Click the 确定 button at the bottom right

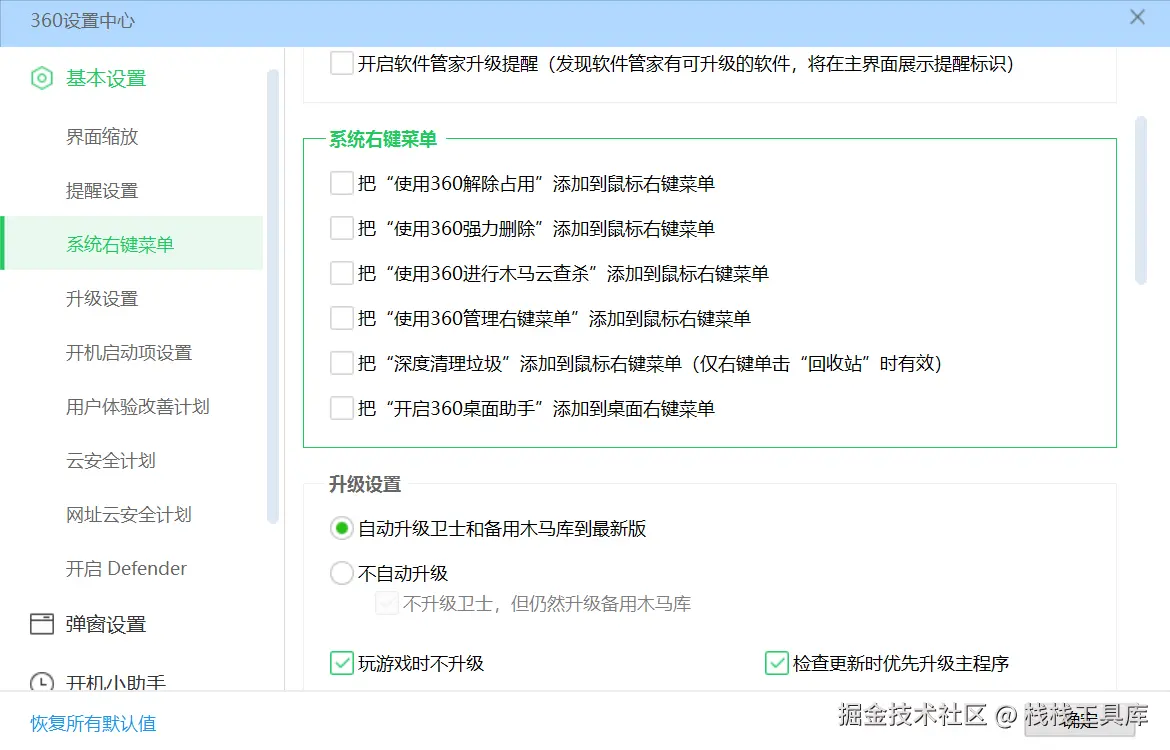1080,721
